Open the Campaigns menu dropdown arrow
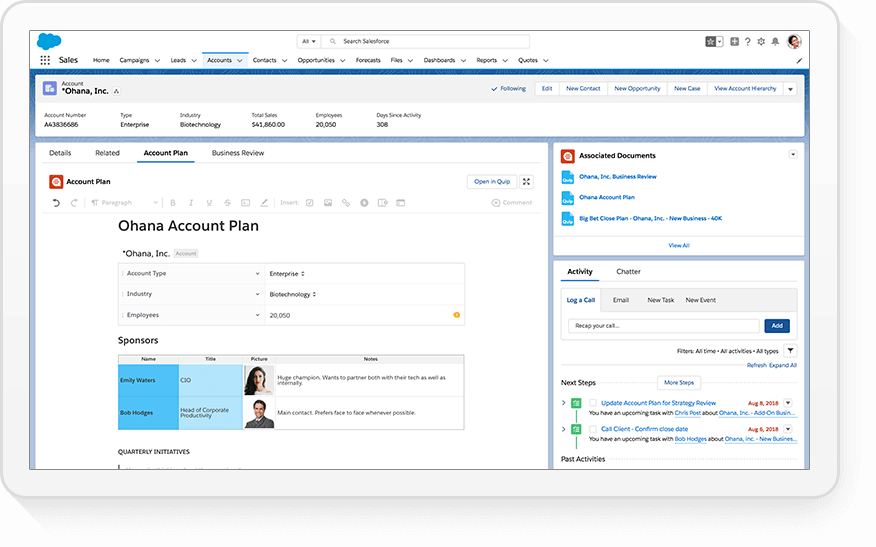This screenshot has width=876, height=547. 157,60
